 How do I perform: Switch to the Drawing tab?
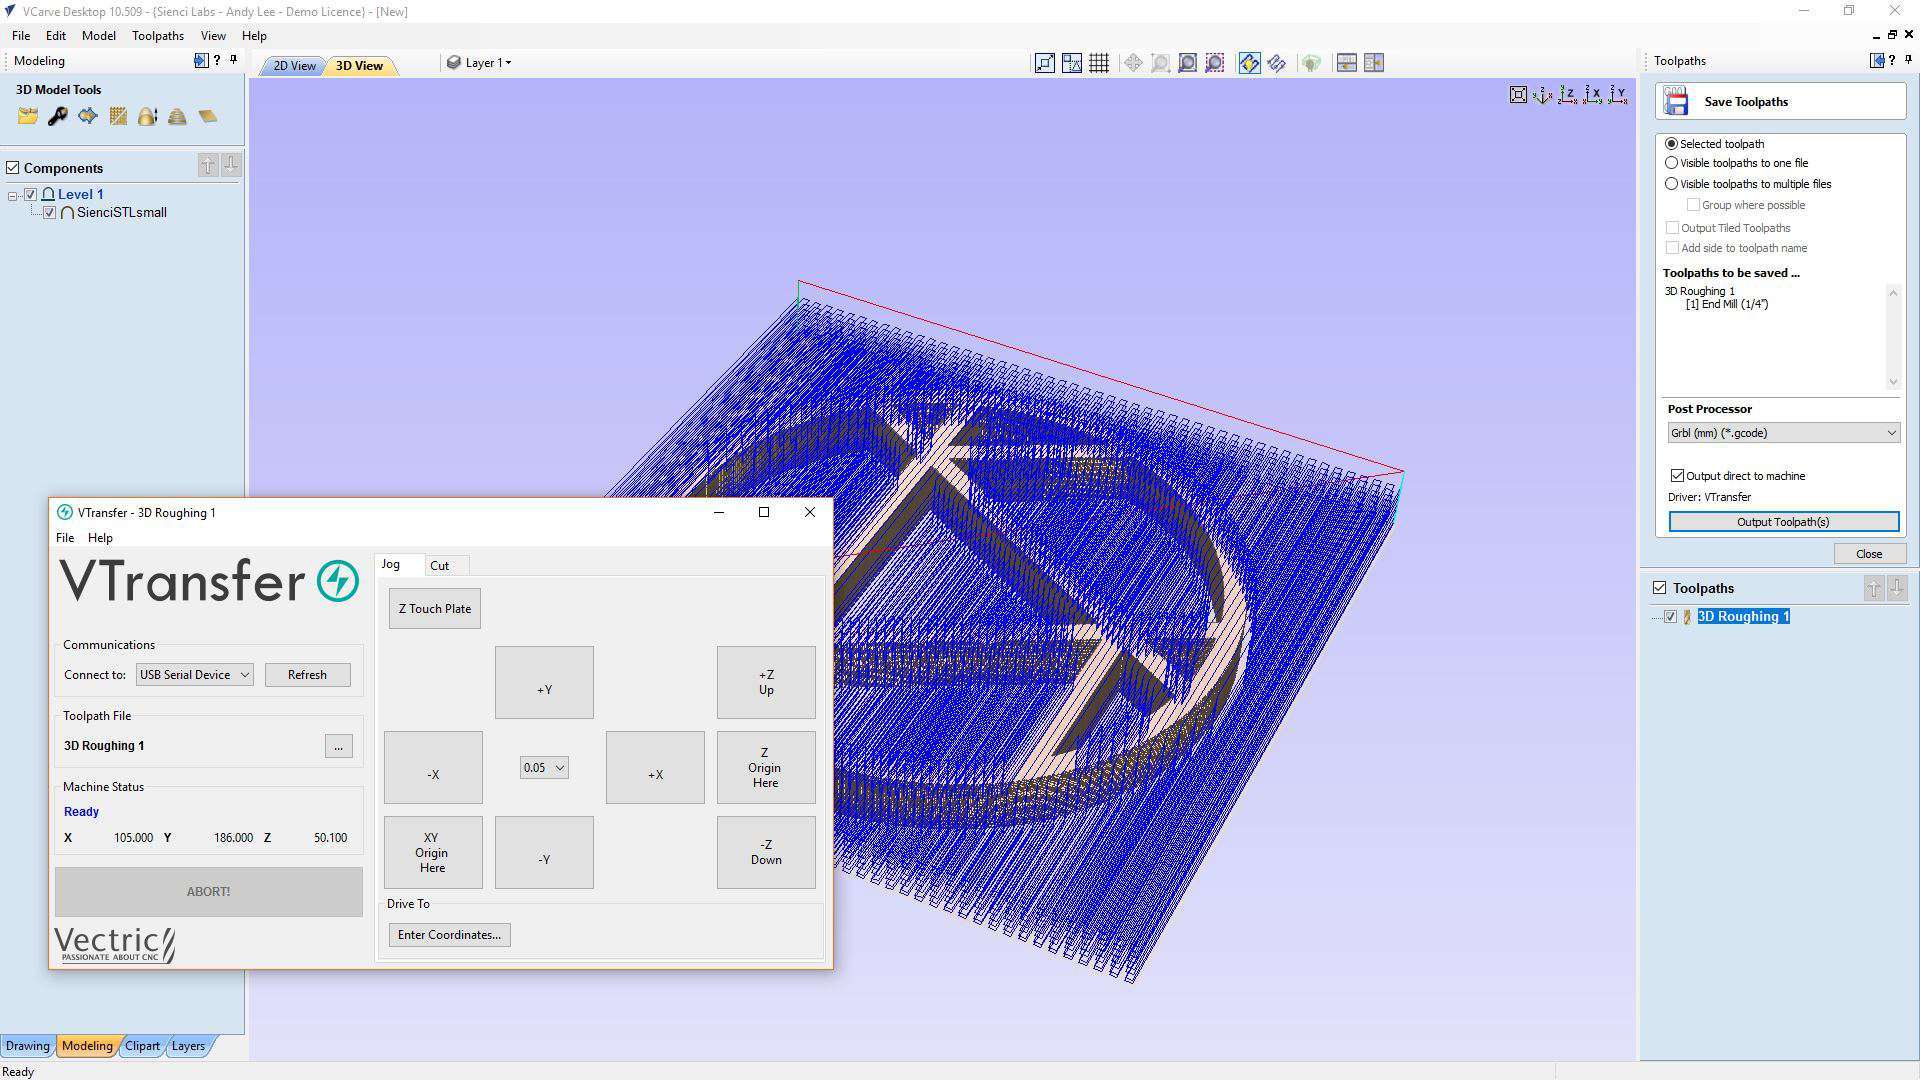click(27, 1046)
